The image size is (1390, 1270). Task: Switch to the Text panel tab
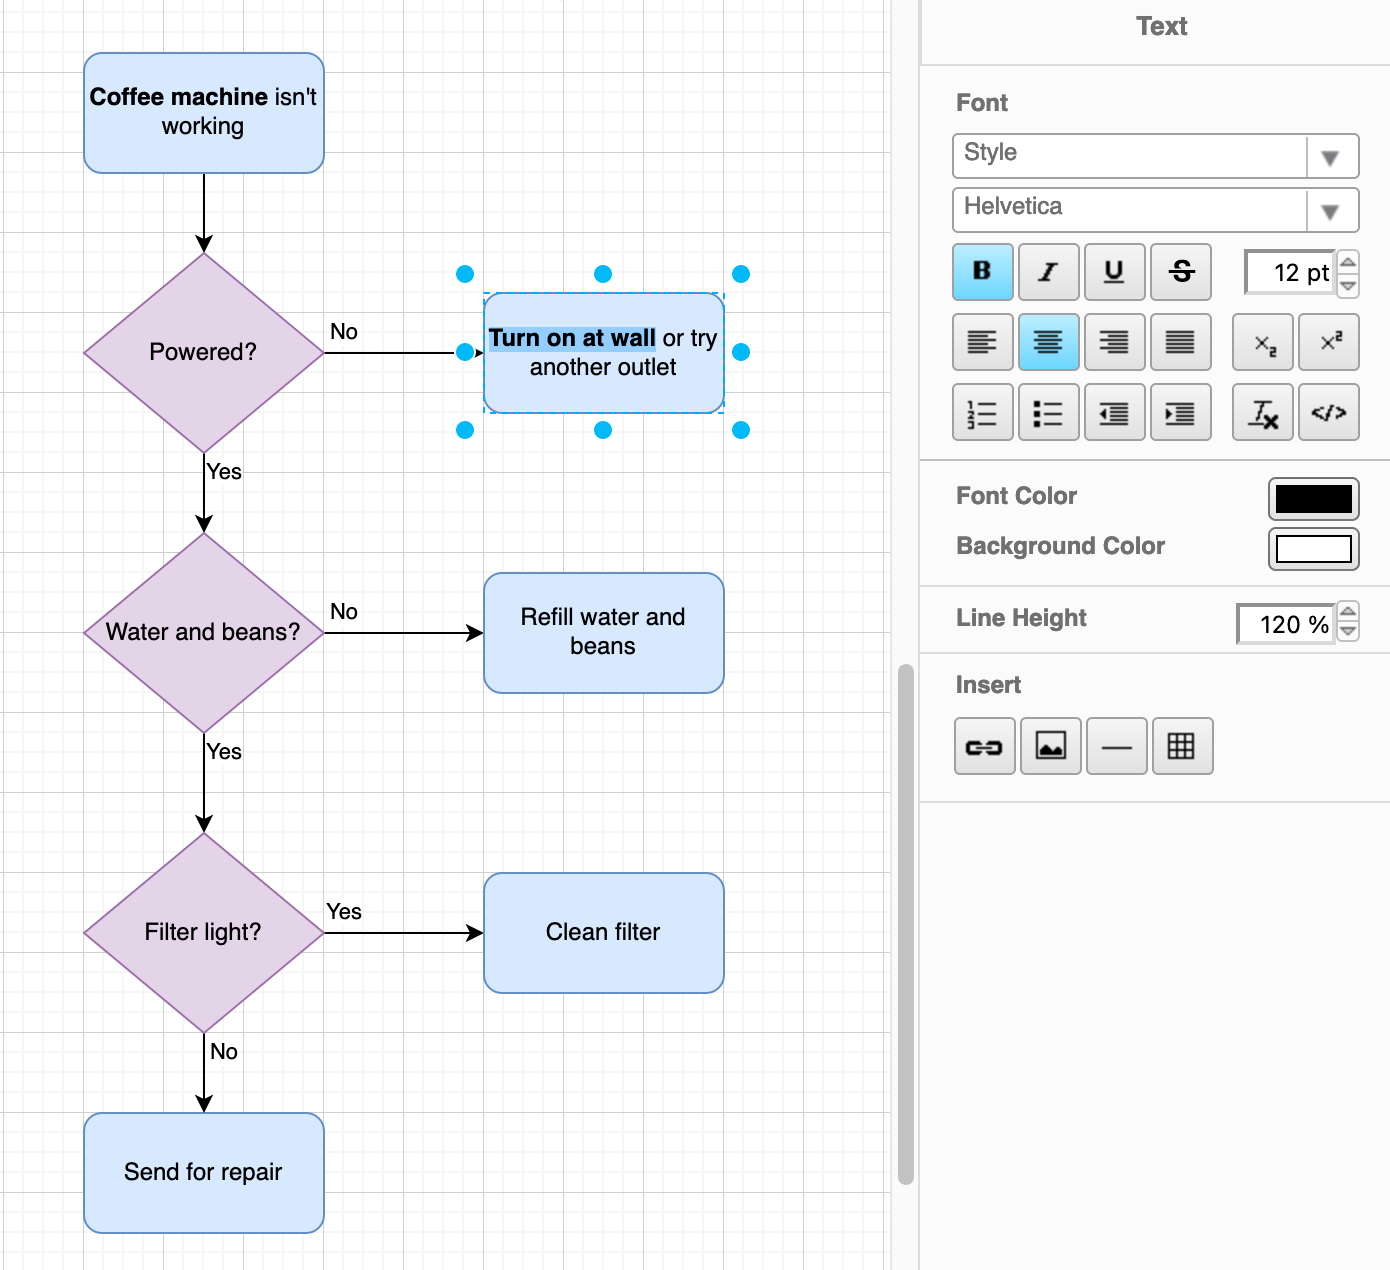coord(1160,26)
